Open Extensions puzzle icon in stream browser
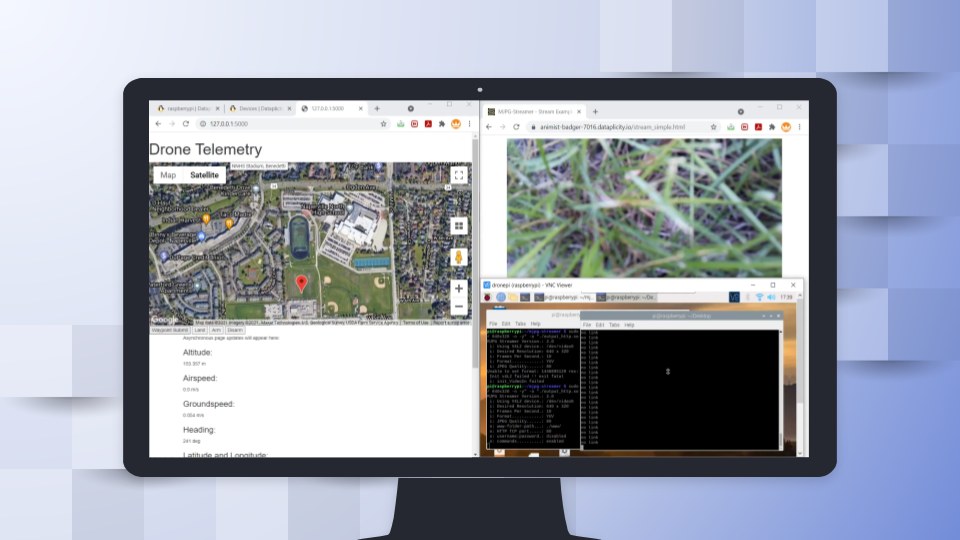The height and width of the screenshot is (540, 960). tap(772, 127)
